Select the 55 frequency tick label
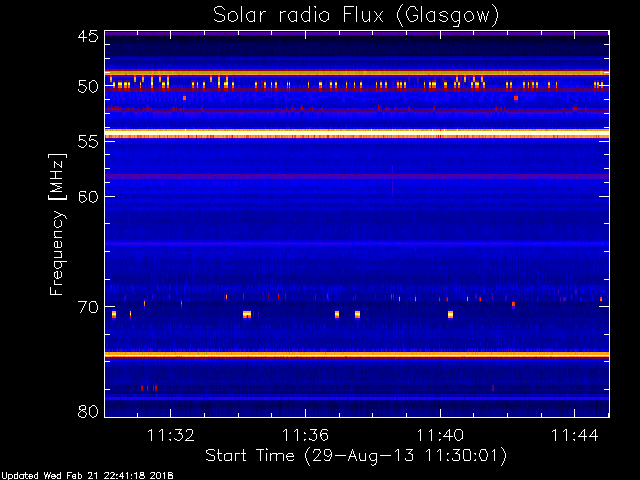The height and width of the screenshot is (480, 640). 88,142
